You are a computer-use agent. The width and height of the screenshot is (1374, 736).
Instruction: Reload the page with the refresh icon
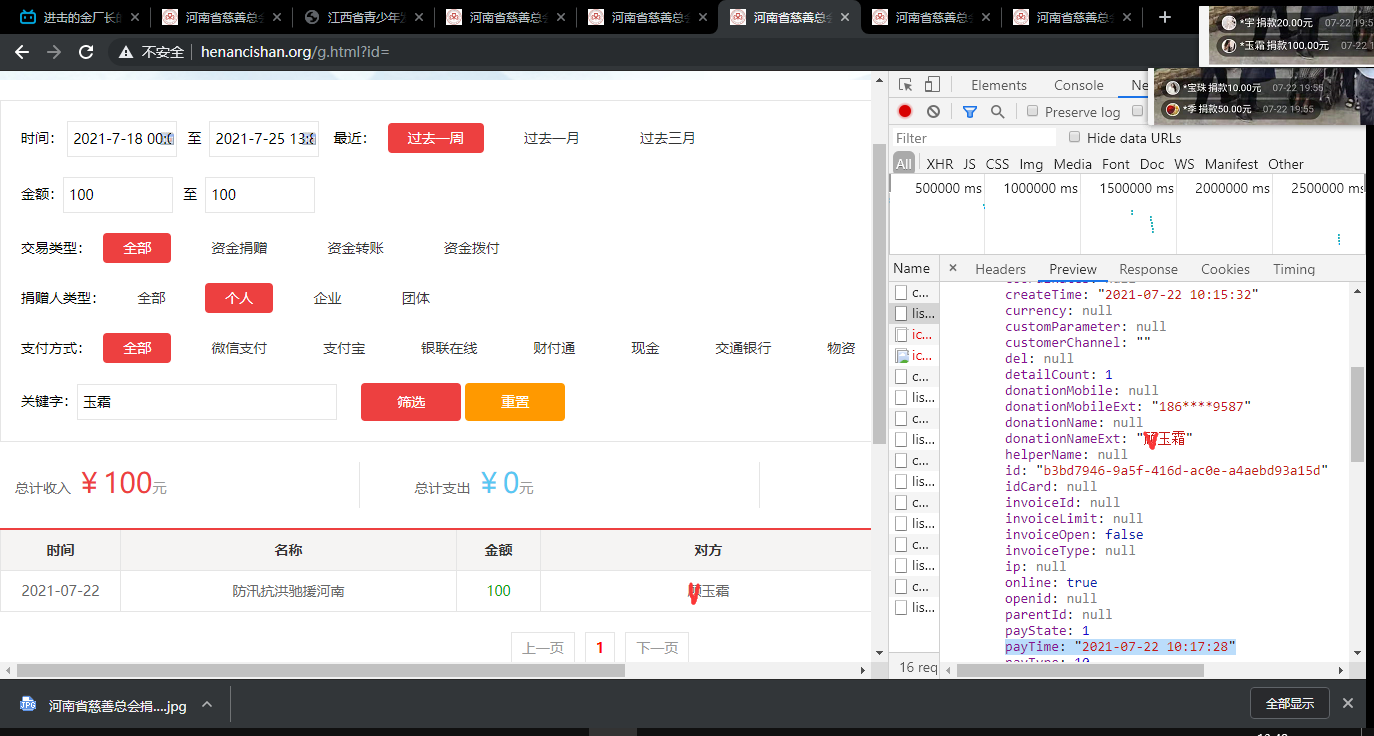(86, 52)
